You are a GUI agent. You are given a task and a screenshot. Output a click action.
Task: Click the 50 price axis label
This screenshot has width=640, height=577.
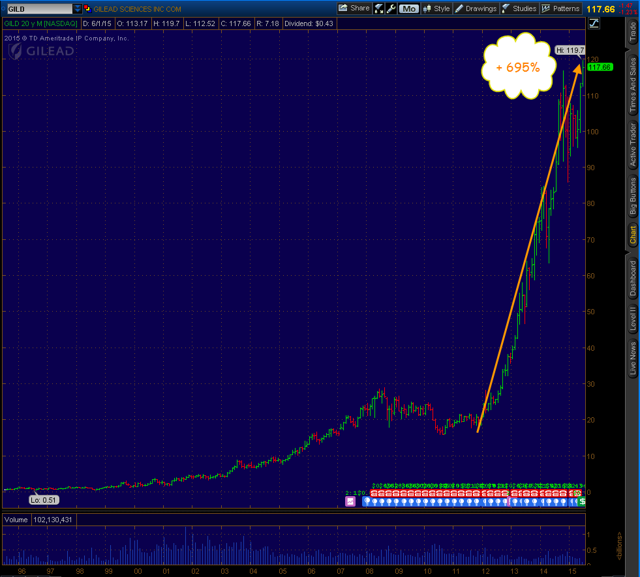591,312
